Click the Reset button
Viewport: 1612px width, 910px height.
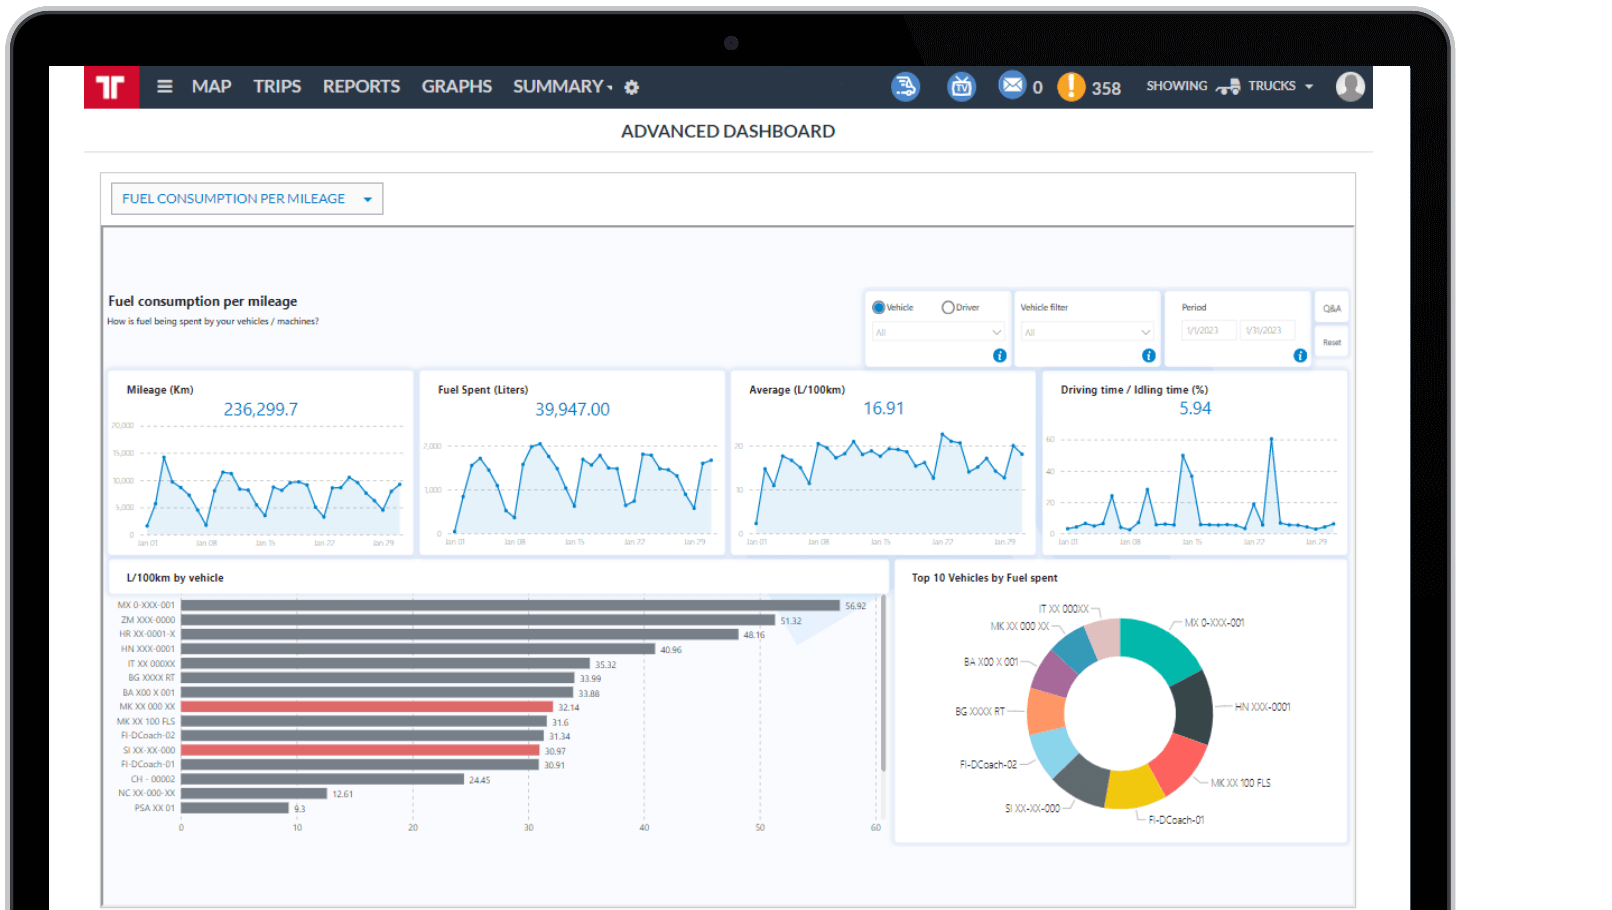(x=1331, y=343)
